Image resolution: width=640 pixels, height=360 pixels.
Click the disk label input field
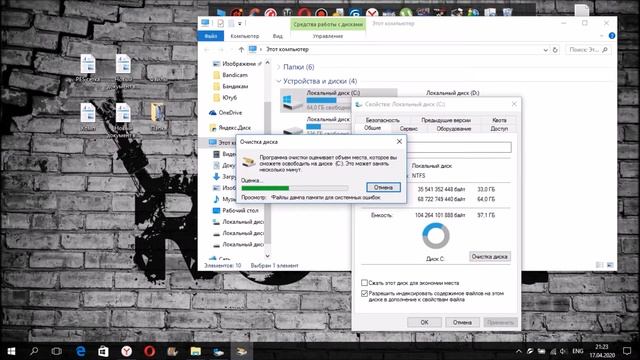pos(459,147)
